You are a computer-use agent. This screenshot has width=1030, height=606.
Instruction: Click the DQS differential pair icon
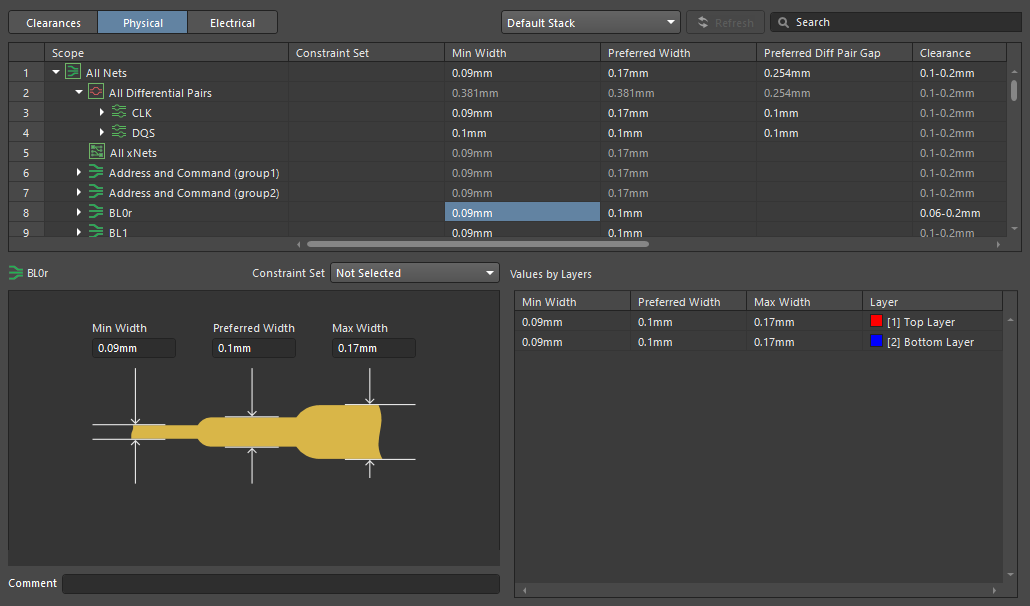coord(119,133)
